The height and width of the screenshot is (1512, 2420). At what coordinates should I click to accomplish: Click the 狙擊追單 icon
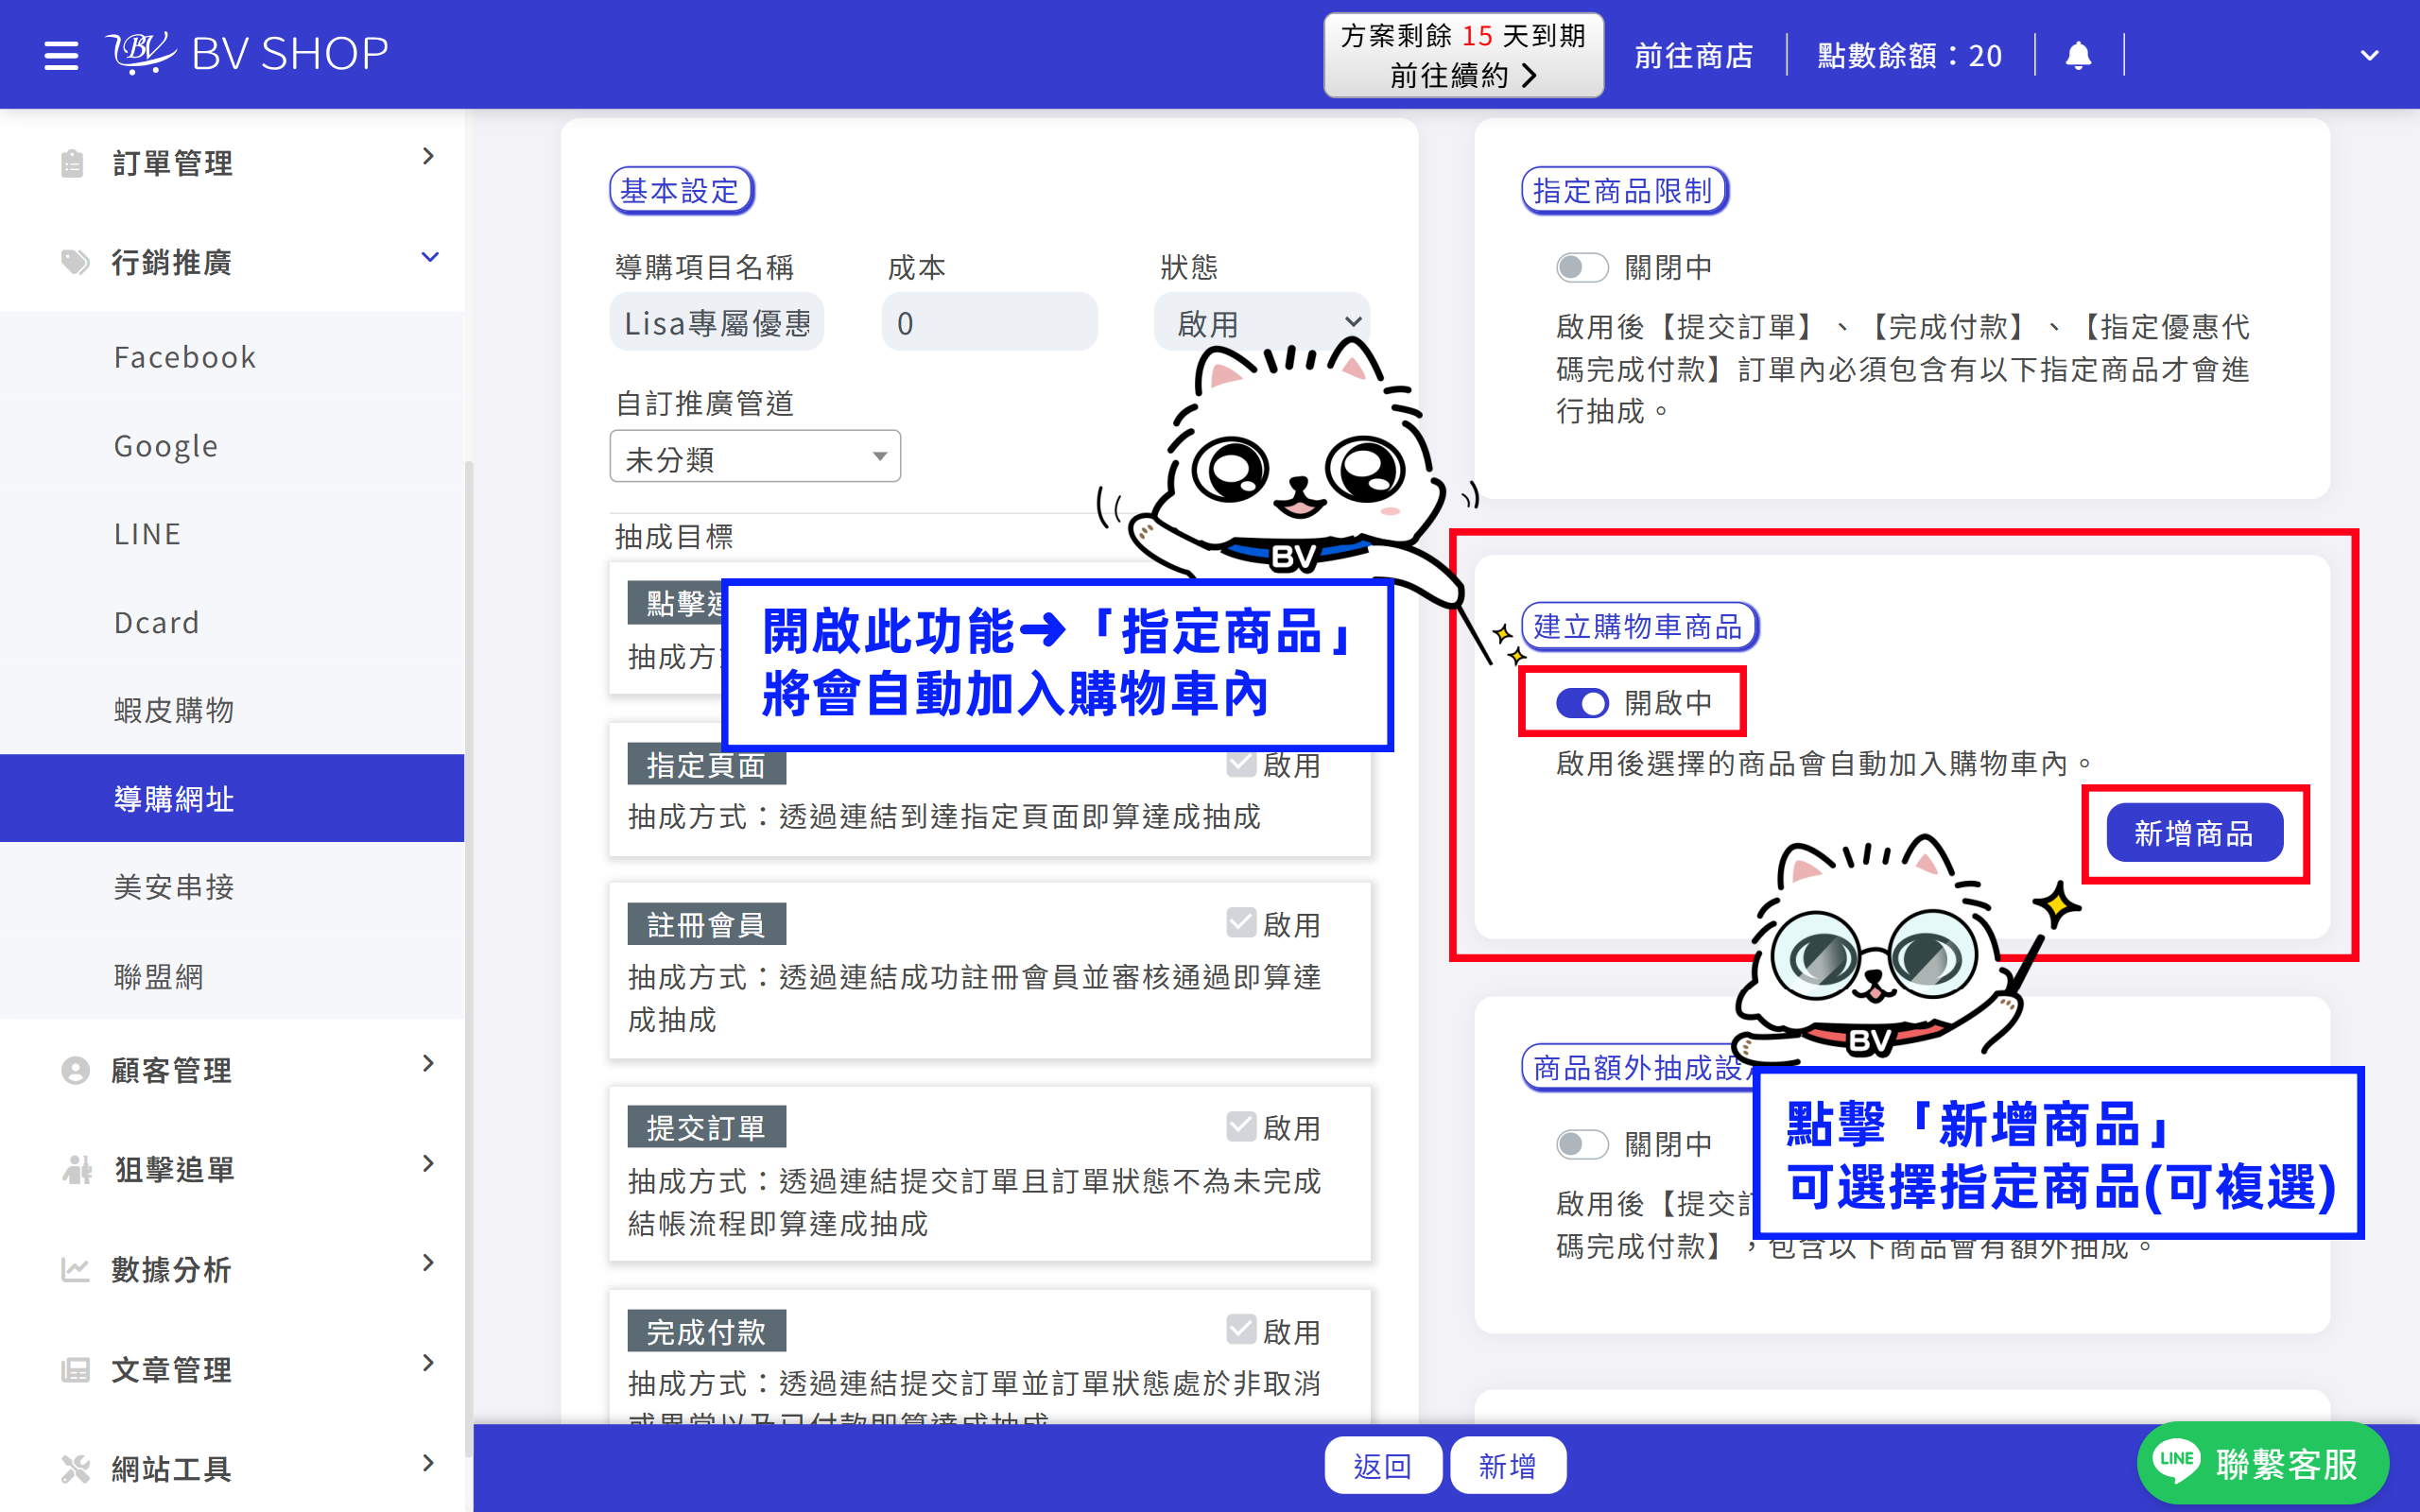coord(76,1169)
